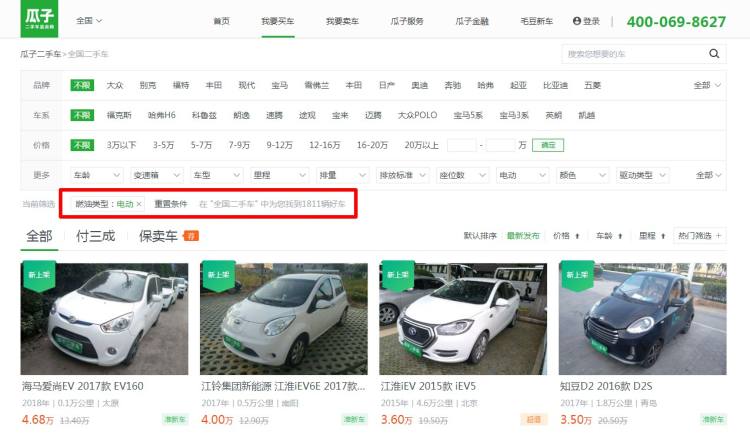Choose price range 3万以下
The width and height of the screenshot is (750, 442).
121,145
